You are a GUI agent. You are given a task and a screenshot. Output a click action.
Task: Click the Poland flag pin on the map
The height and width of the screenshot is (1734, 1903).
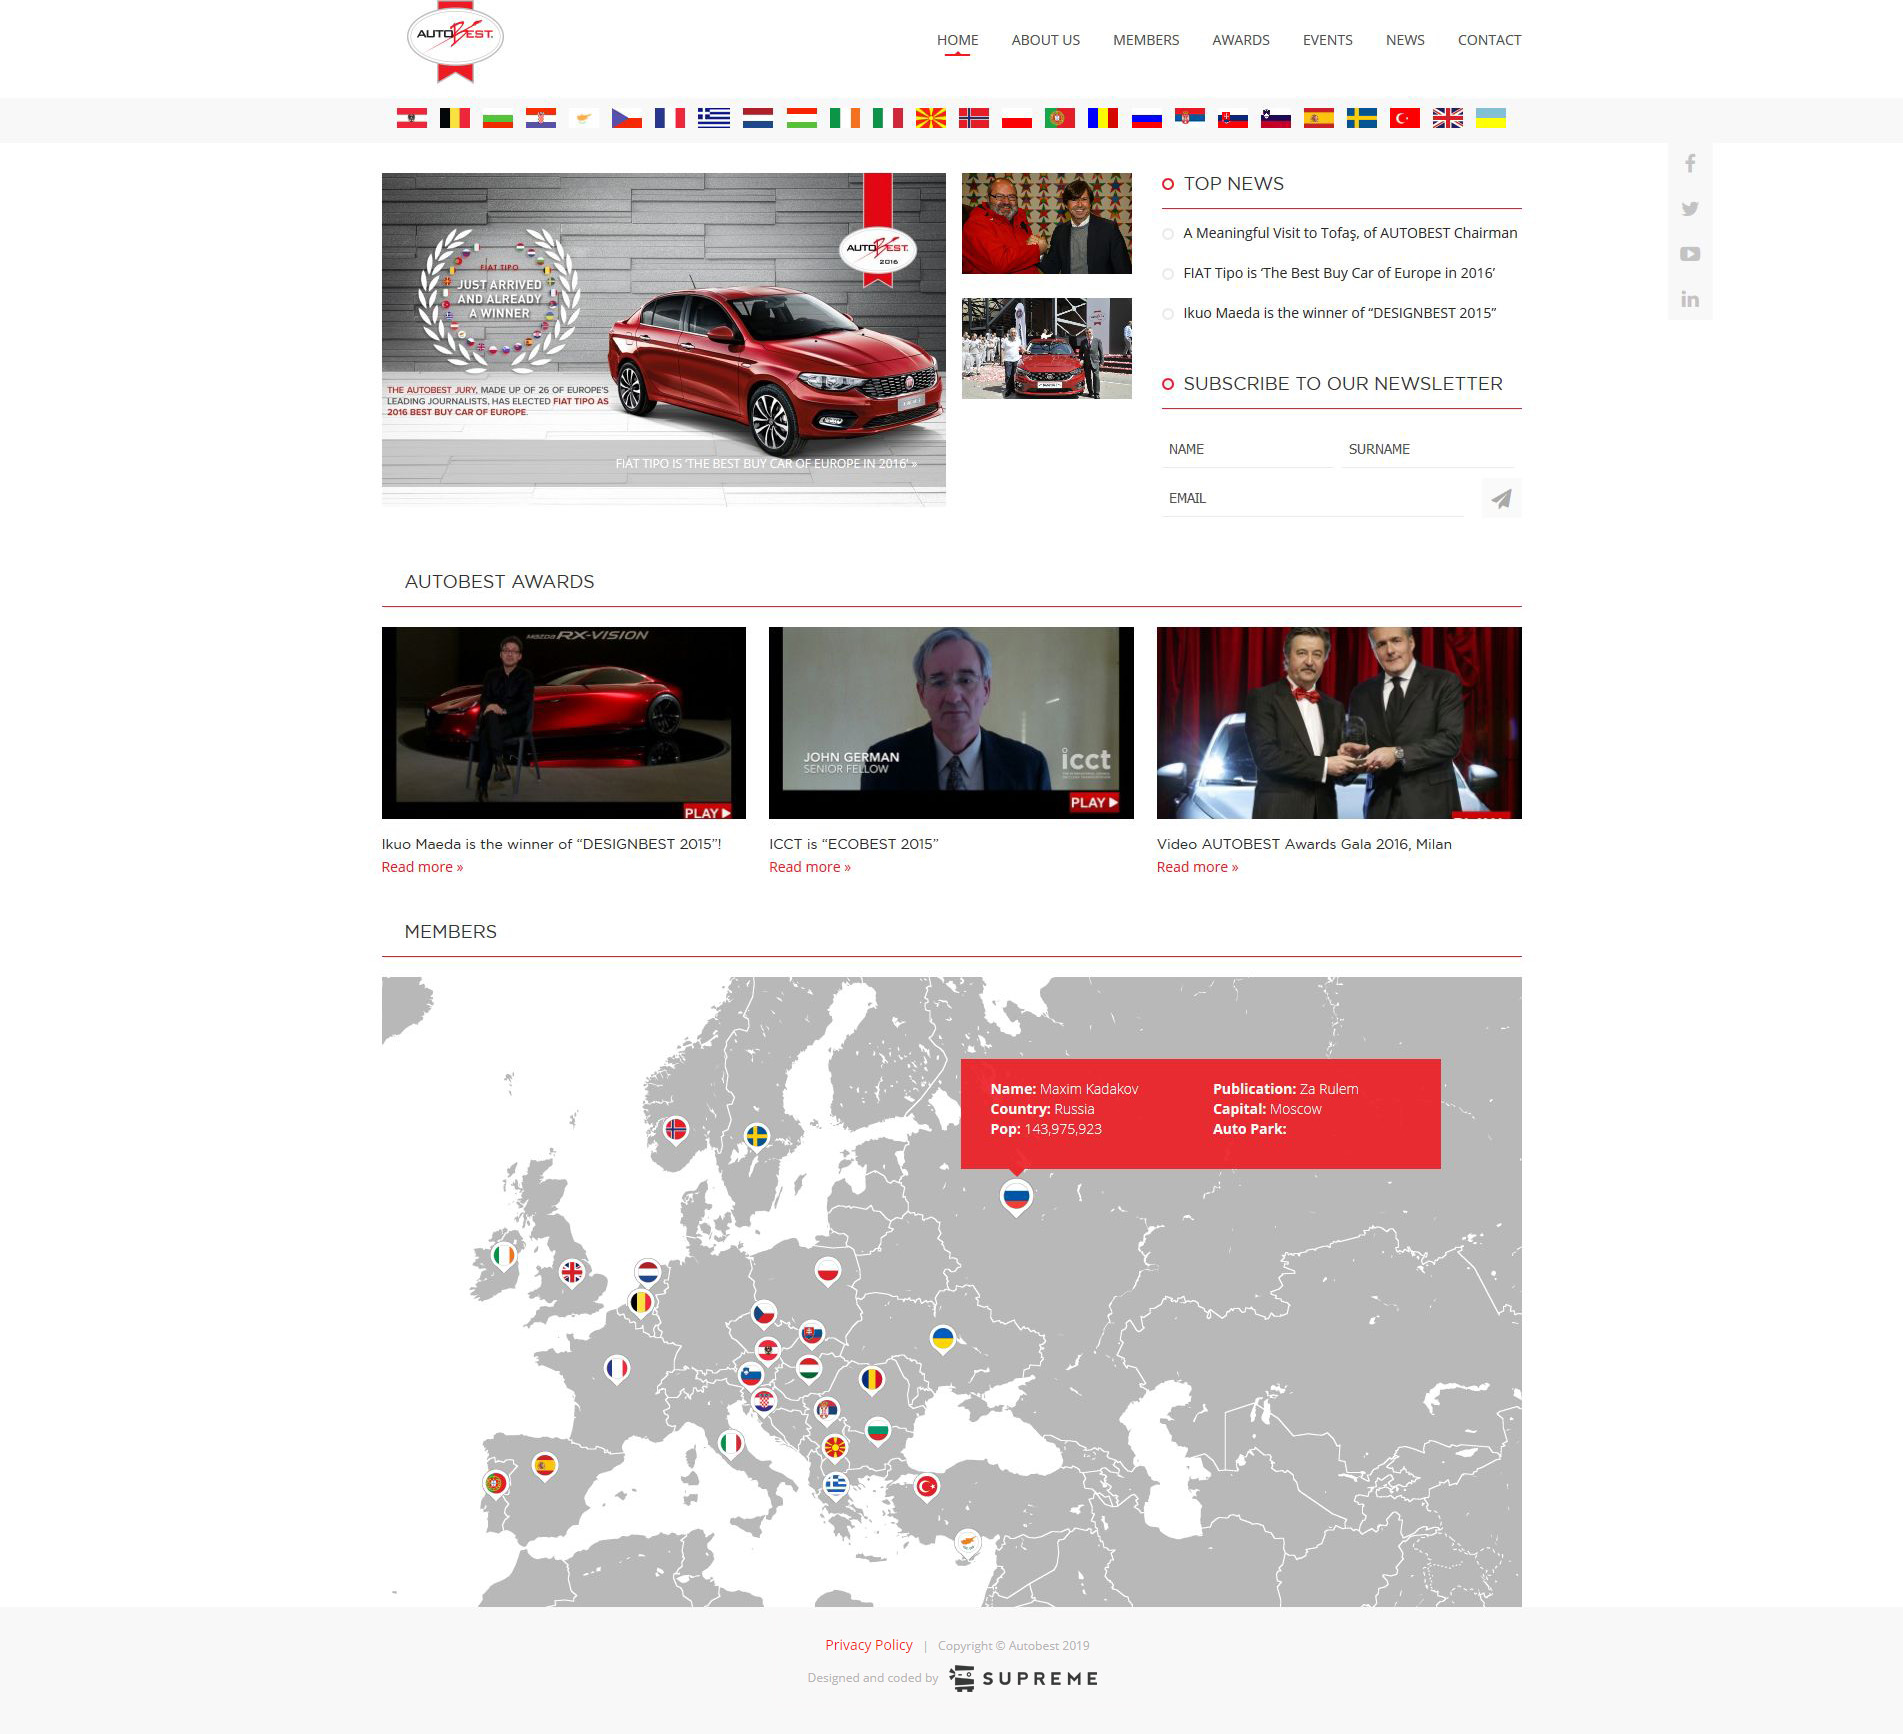tap(828, 1273)
